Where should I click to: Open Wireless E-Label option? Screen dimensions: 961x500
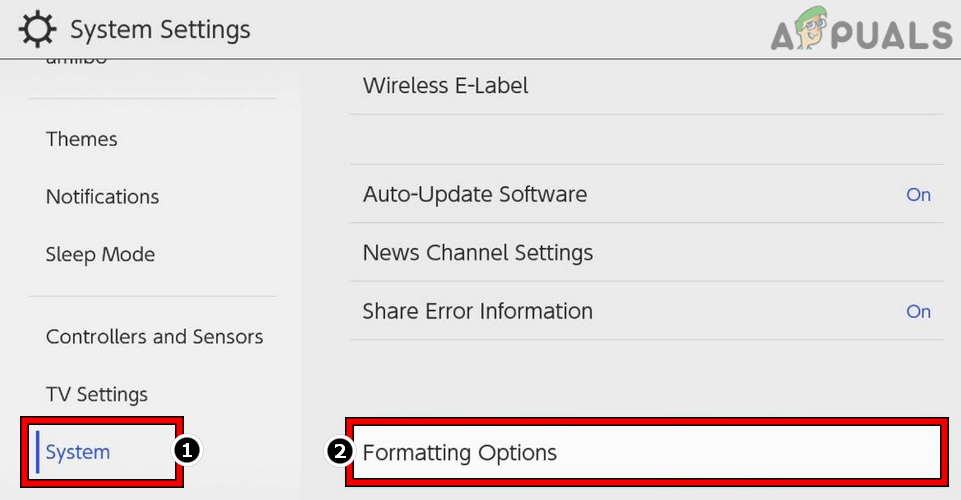[445, 86]
